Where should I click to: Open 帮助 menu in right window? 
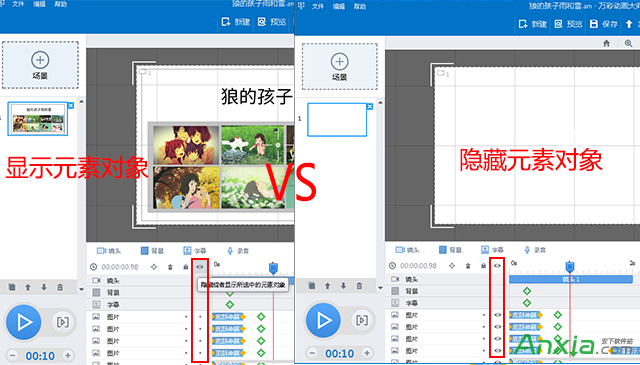(360, 6)
